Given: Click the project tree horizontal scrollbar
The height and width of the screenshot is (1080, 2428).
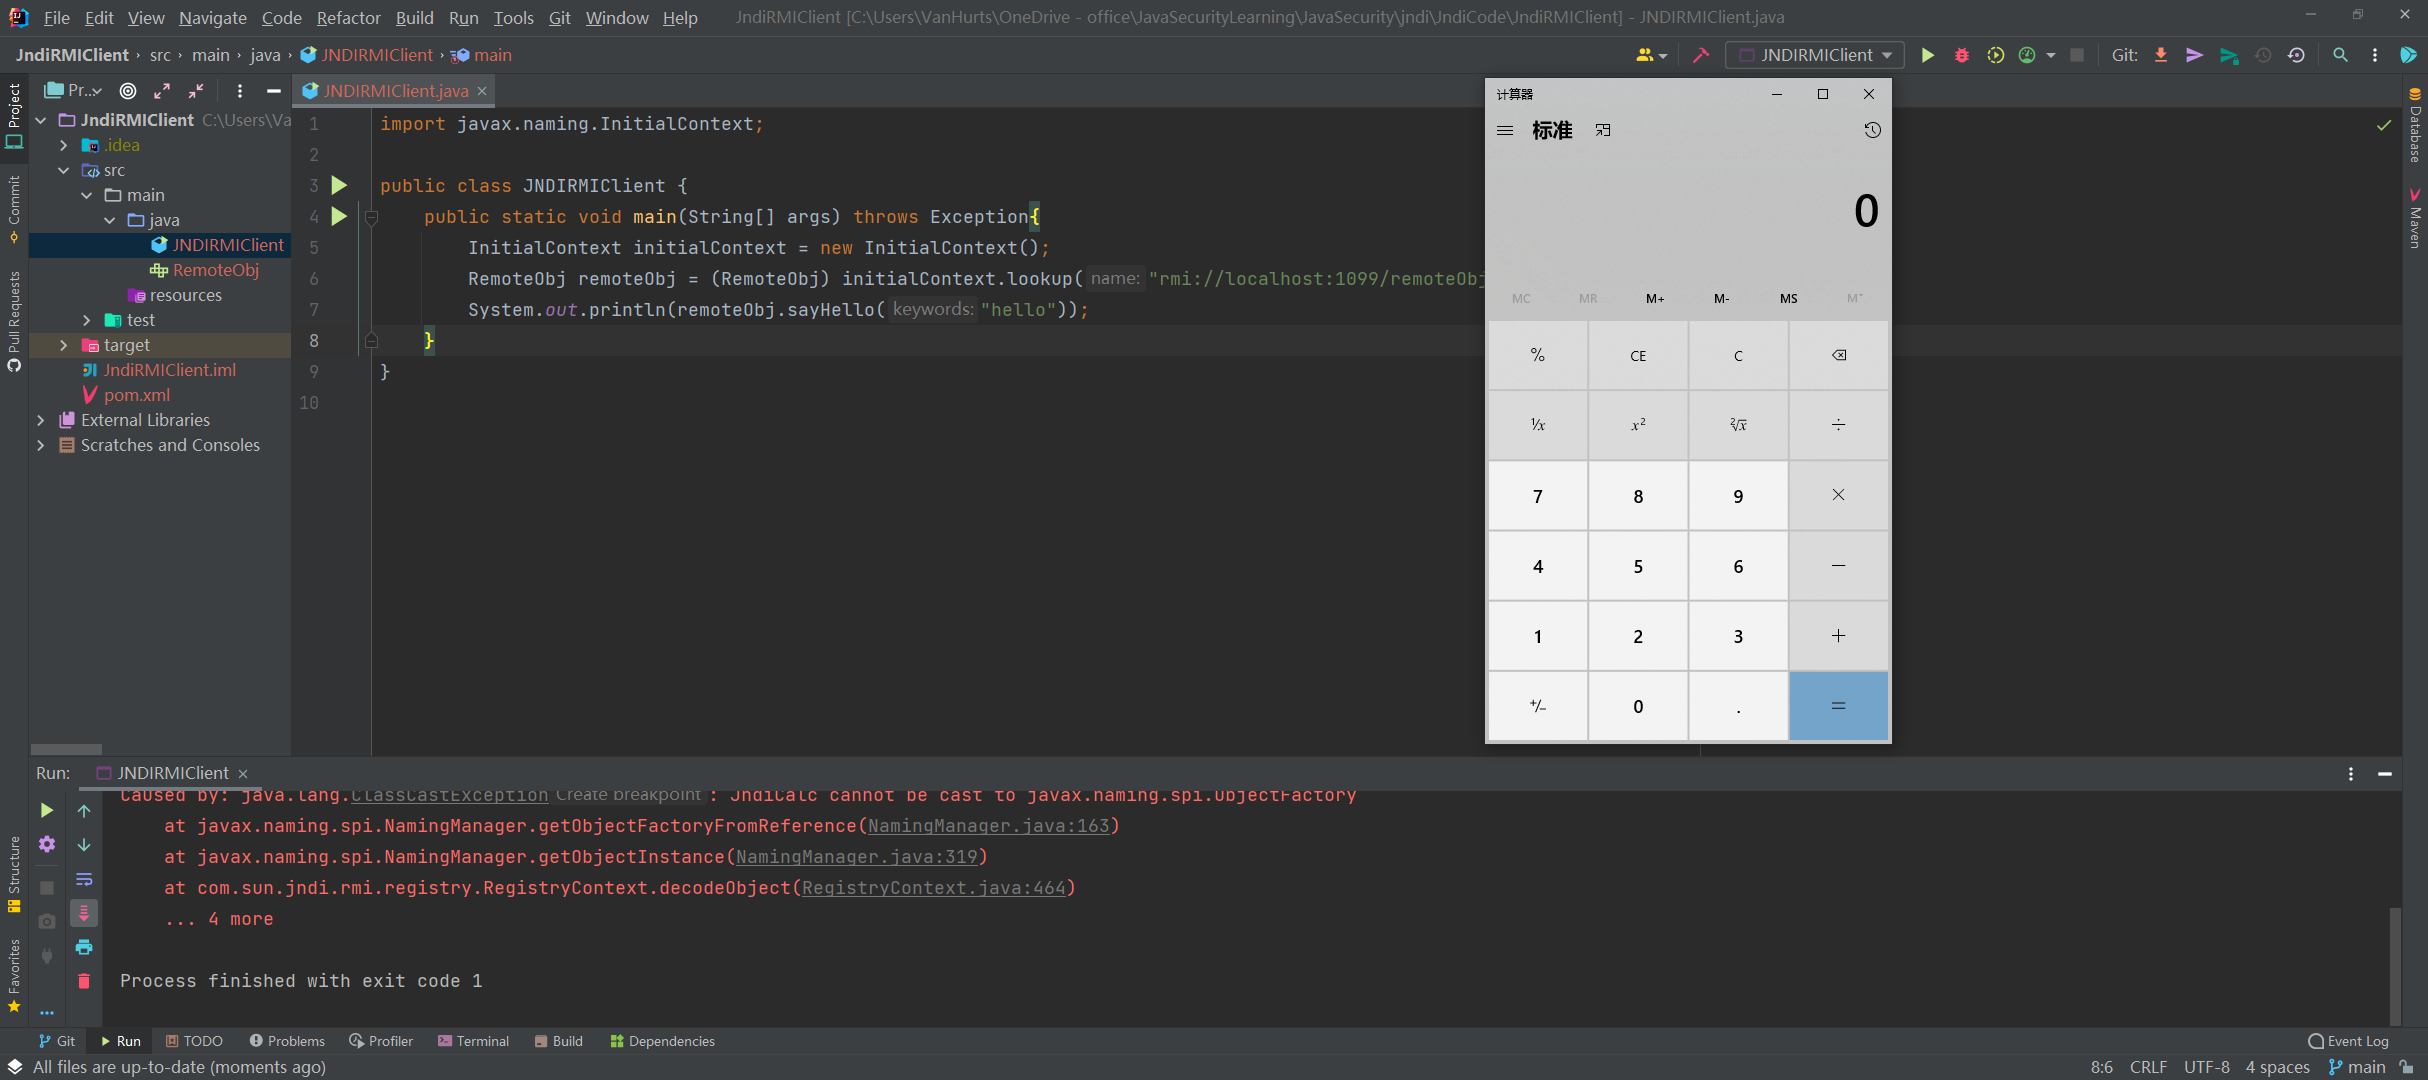Looking at the screenshot, I should point(66,749).
